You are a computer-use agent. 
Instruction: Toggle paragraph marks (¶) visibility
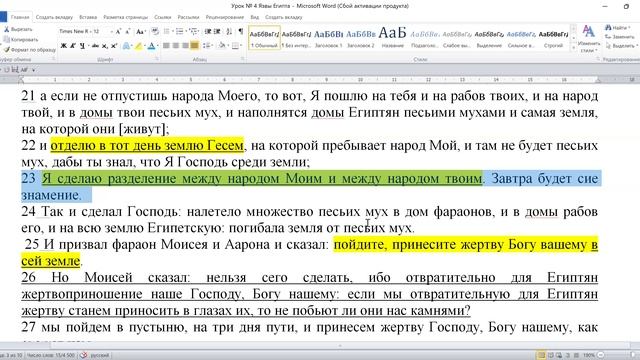point(240,31)
